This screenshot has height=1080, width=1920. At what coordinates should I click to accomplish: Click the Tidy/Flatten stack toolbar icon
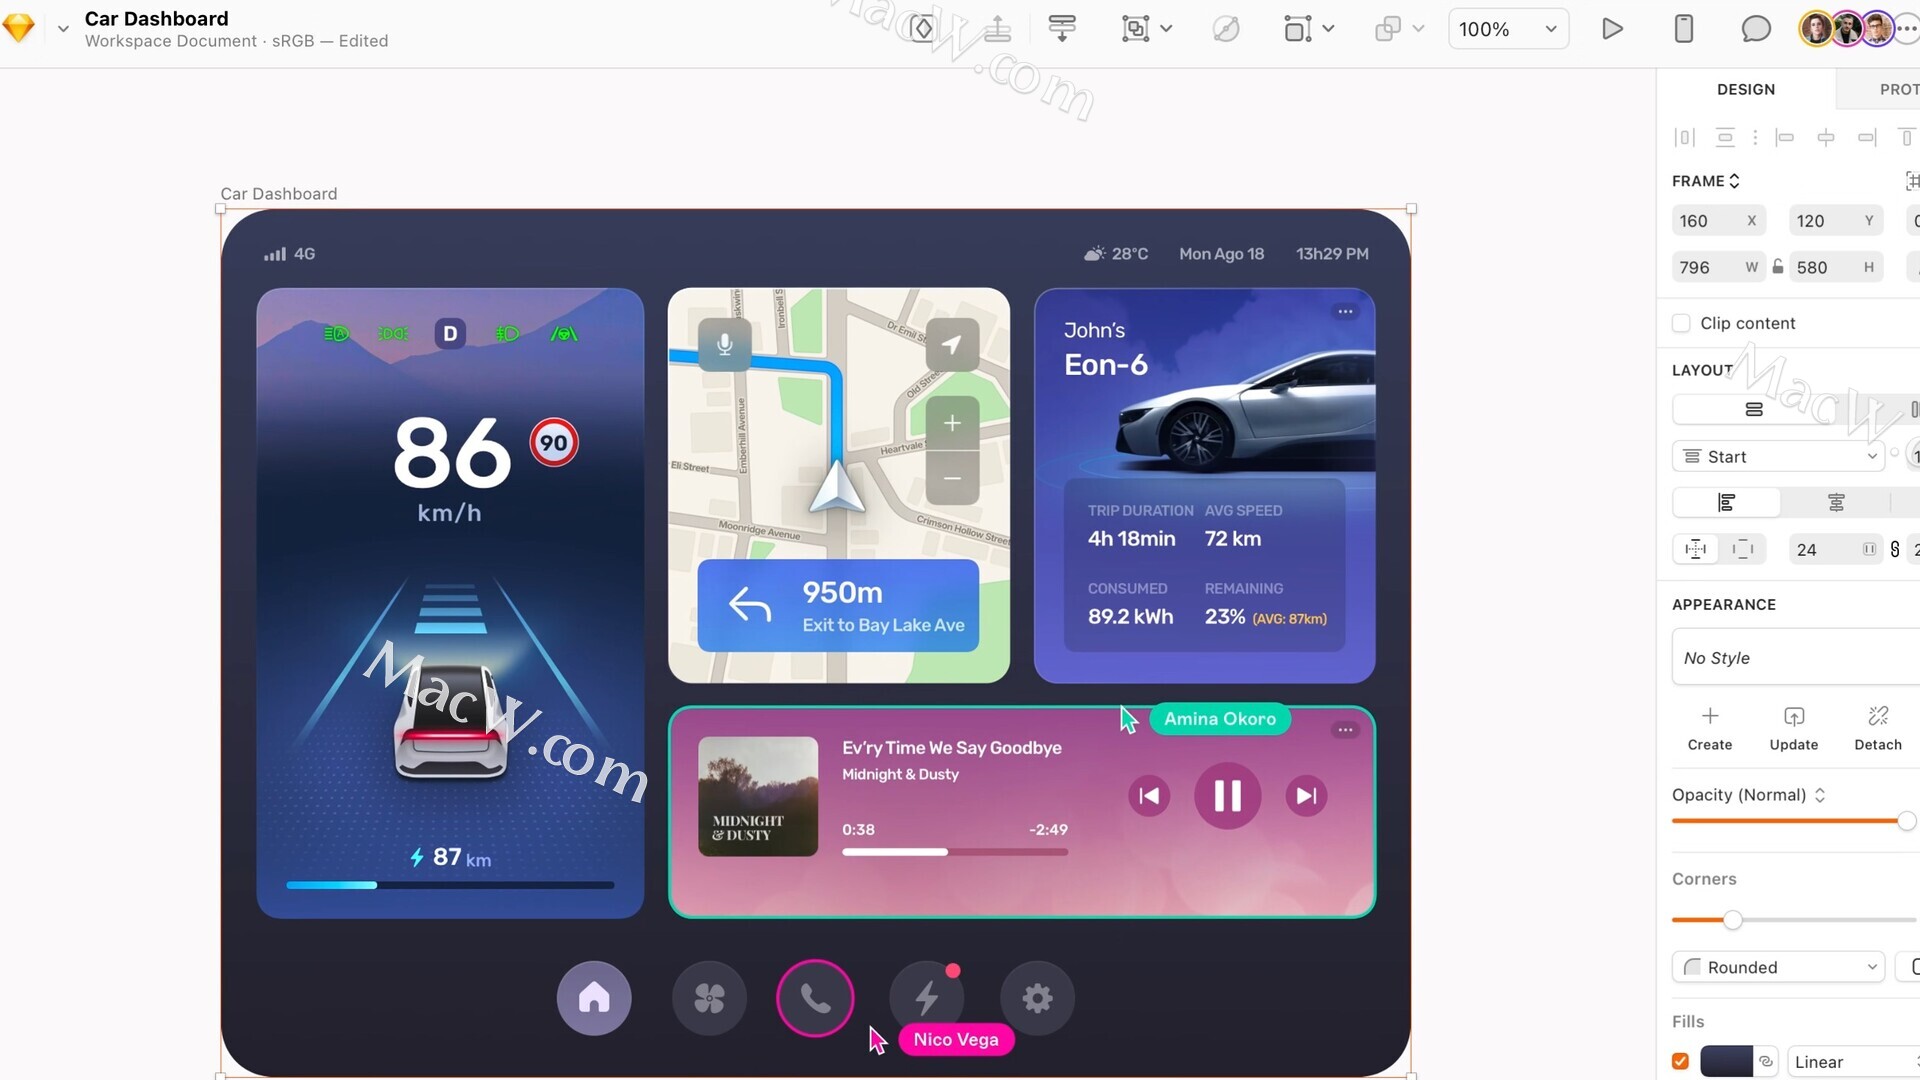tap(1062, 29)
